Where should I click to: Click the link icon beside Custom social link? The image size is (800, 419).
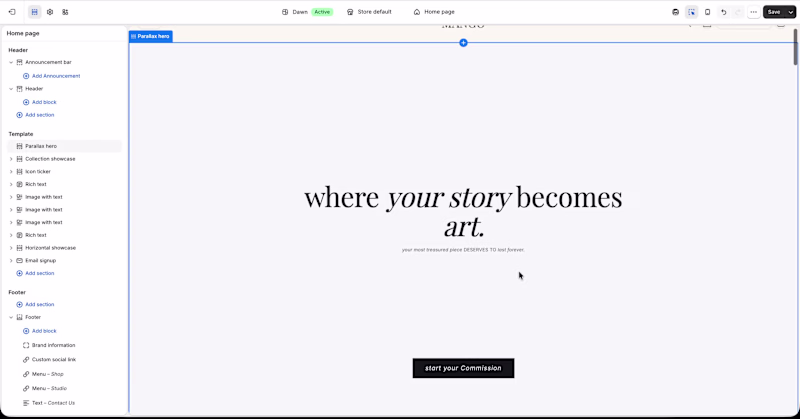pyautogui.click(x=26, y=359)
